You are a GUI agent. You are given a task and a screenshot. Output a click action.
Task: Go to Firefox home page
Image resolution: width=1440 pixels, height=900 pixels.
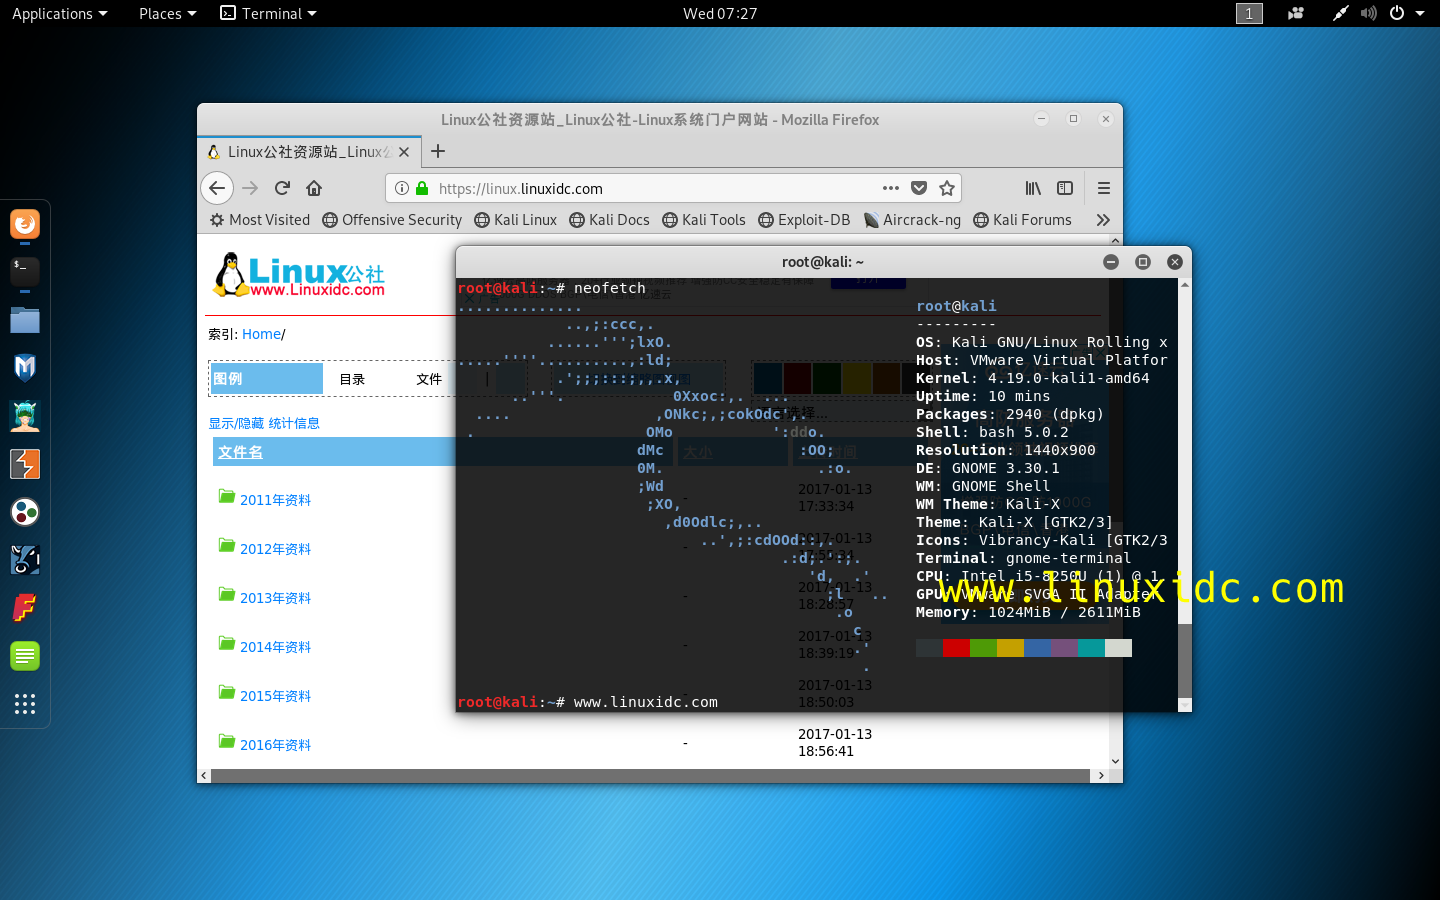coord(314,188)
